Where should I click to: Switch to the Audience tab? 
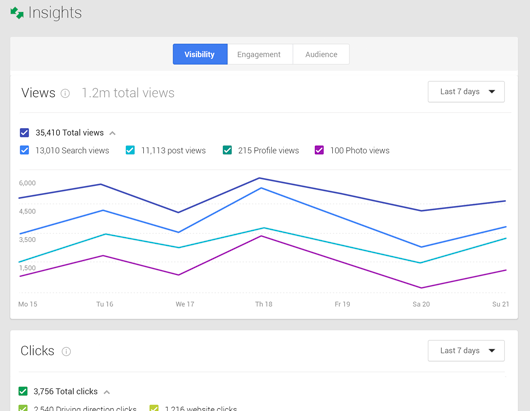coord(321,54)
